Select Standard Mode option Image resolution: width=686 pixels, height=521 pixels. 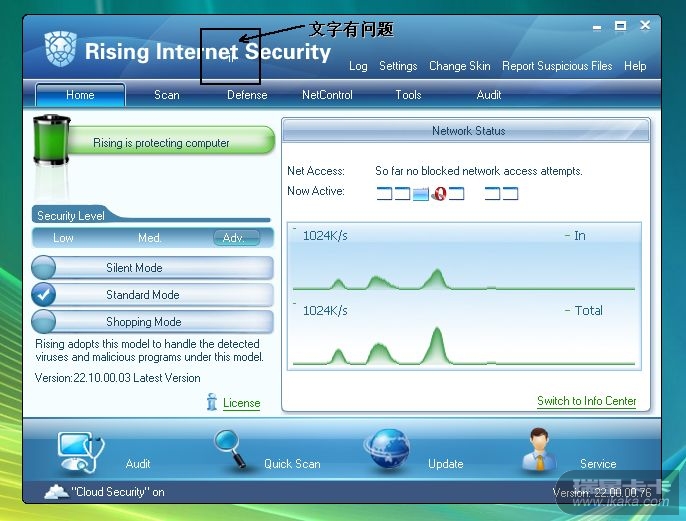tap(152, 295)
